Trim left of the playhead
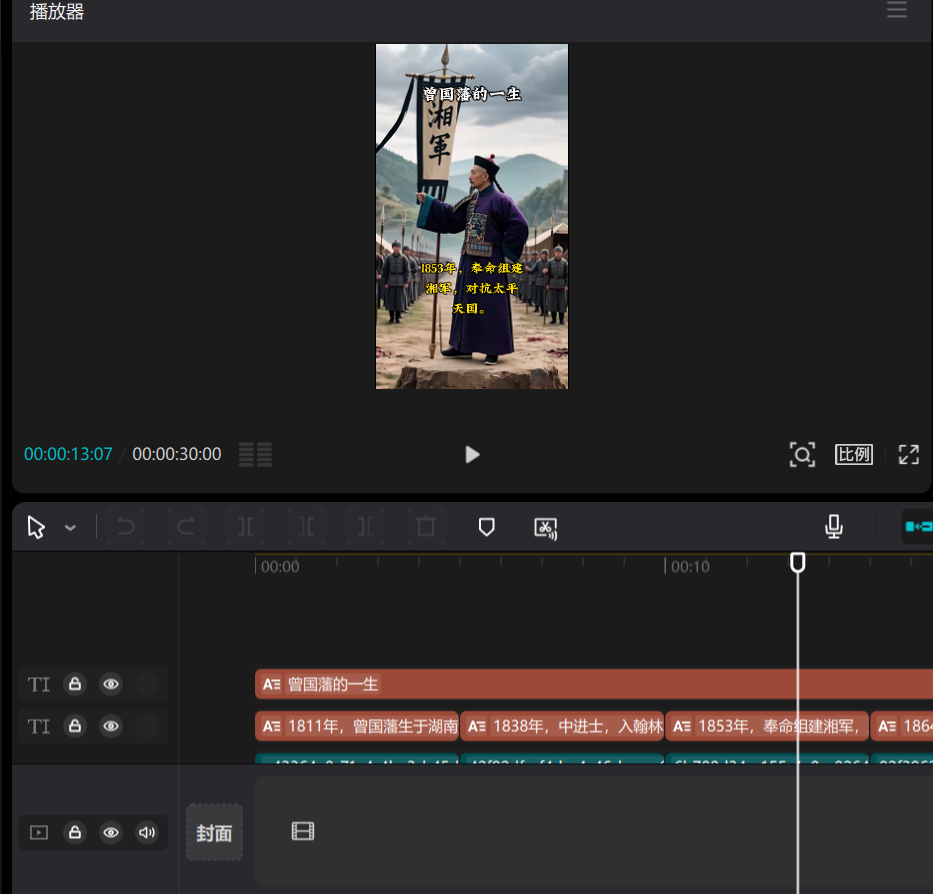This screenshot has height=894, width=933. click(306, 527)
